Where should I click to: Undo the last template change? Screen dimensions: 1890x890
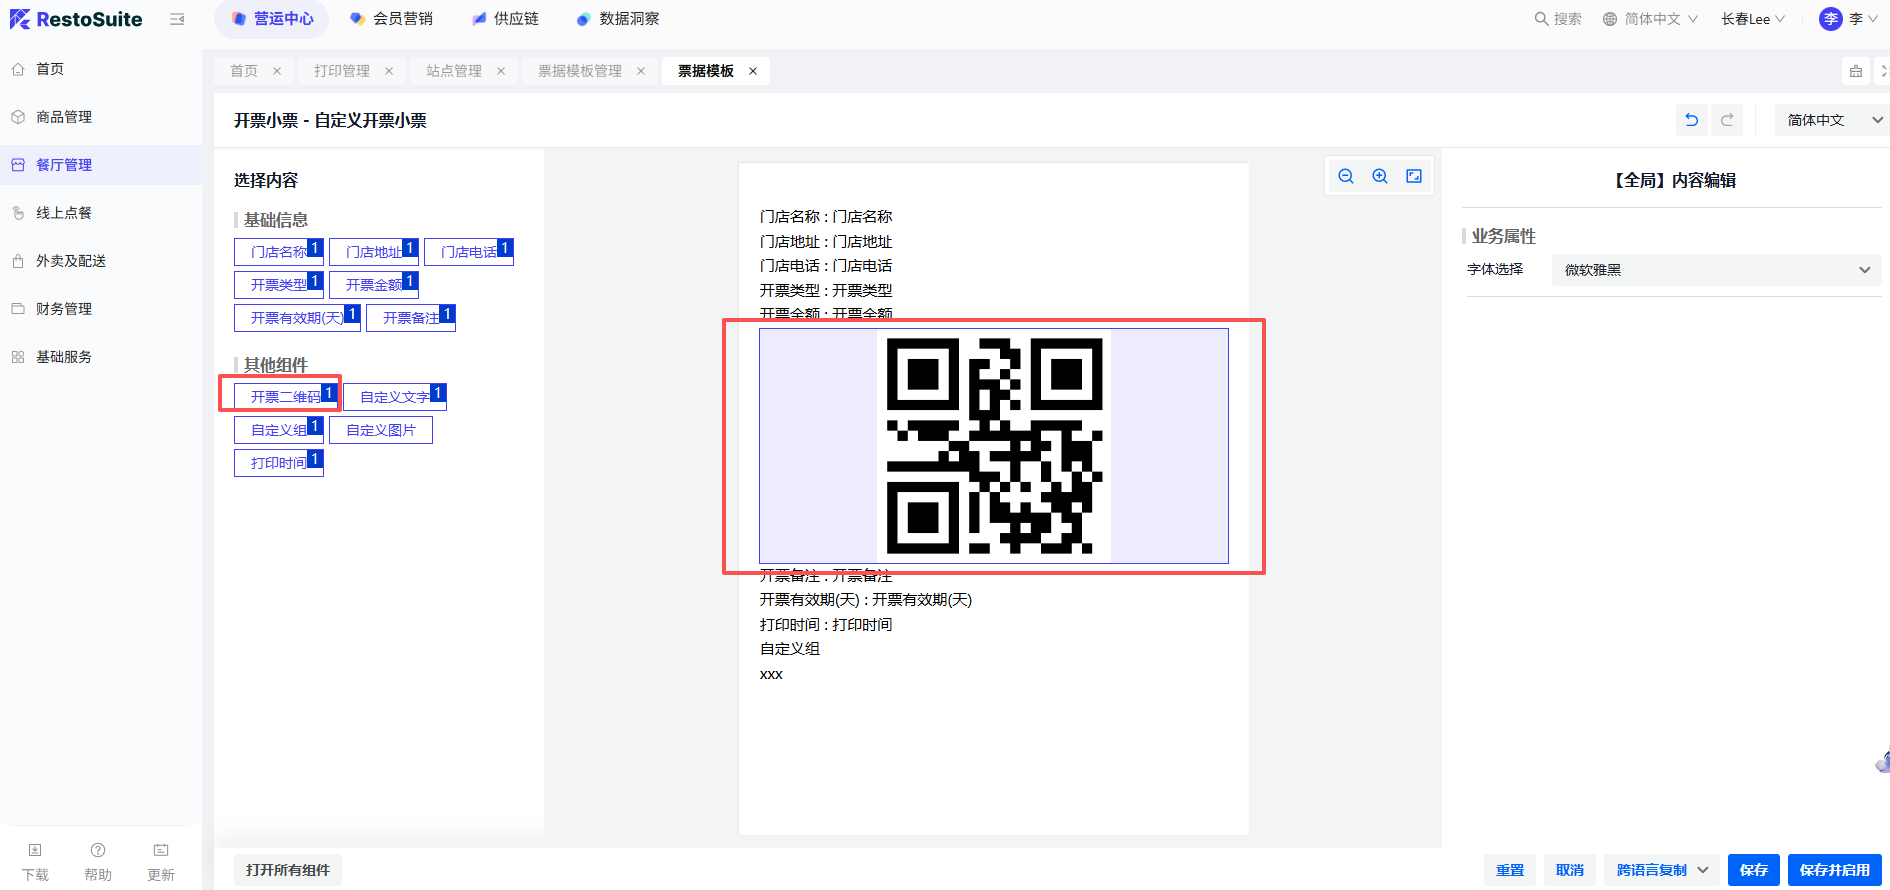[1692, 120]
